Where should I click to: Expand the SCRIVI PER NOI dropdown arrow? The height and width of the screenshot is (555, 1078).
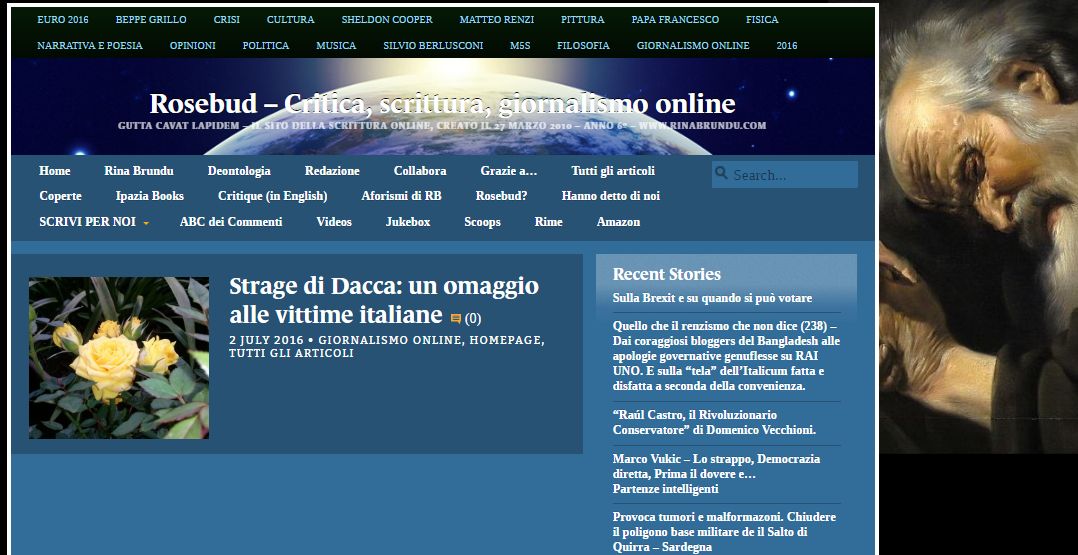(146, 223)
